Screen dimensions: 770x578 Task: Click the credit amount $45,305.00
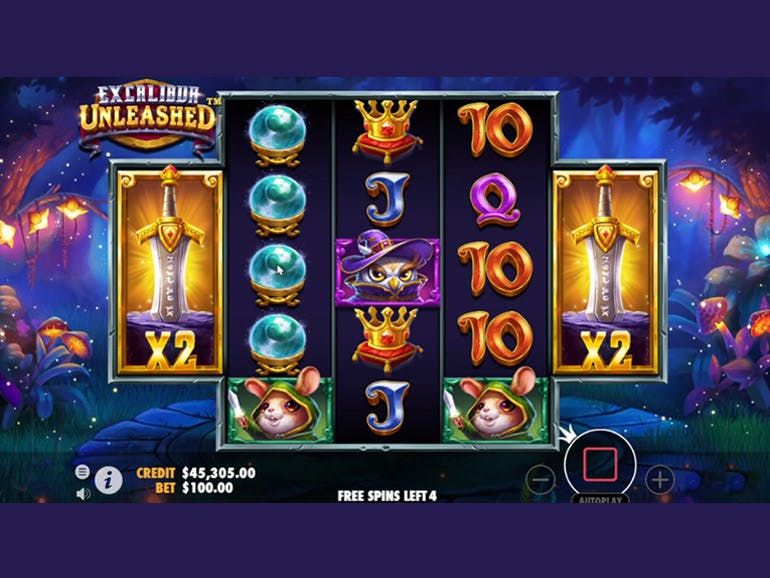click(219, 473)
